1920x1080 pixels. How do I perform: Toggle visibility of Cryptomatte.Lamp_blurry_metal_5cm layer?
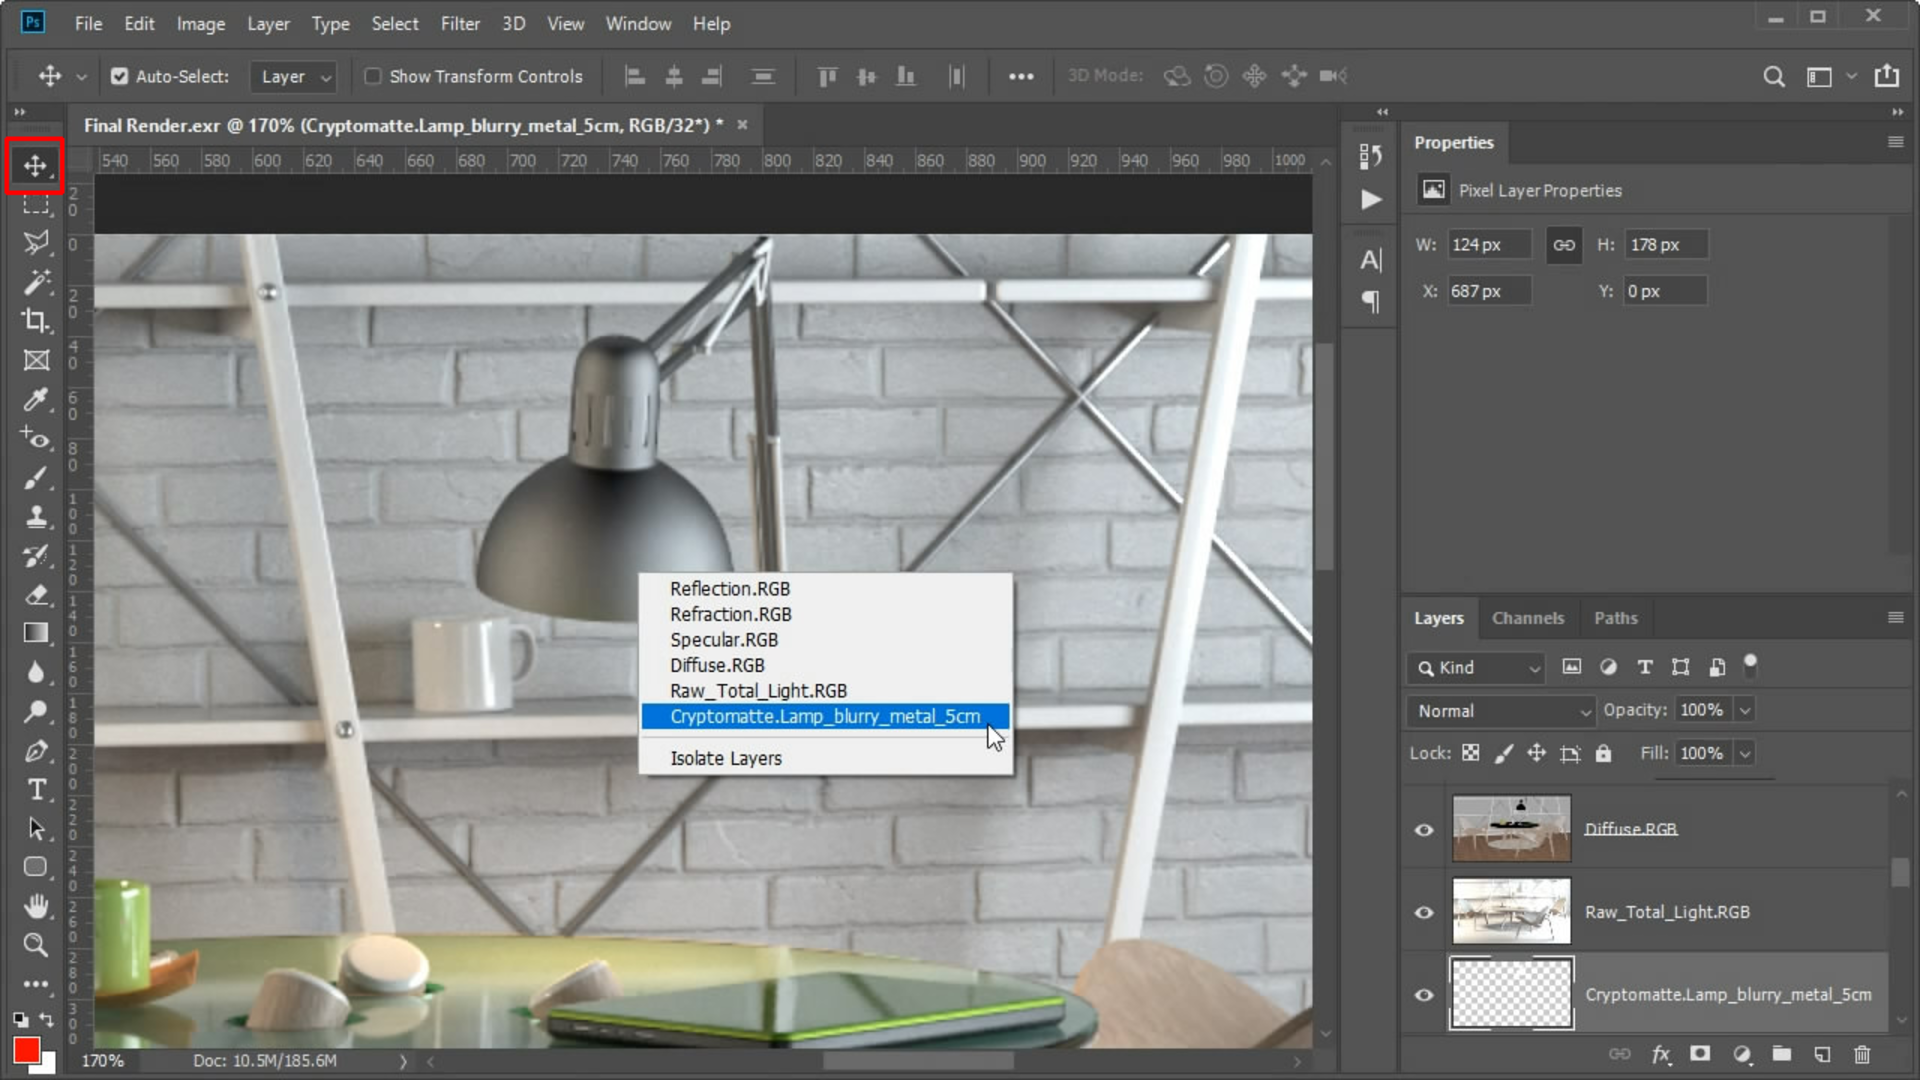coord(1424,993)
